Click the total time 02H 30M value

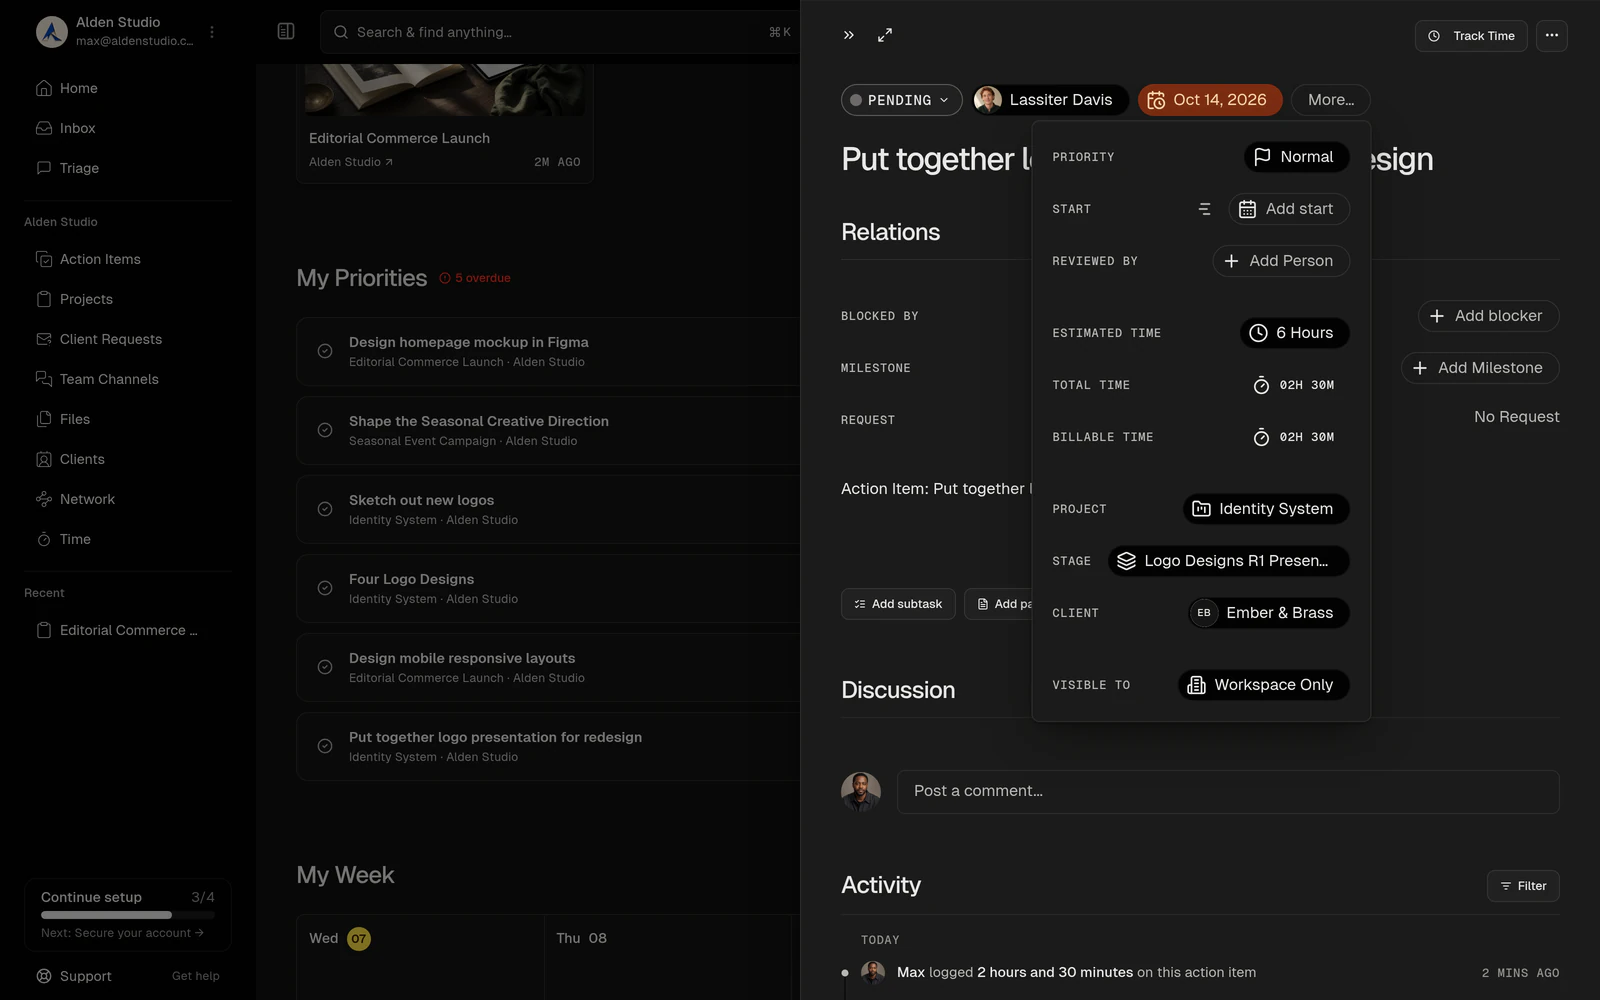coord(1294,385)
